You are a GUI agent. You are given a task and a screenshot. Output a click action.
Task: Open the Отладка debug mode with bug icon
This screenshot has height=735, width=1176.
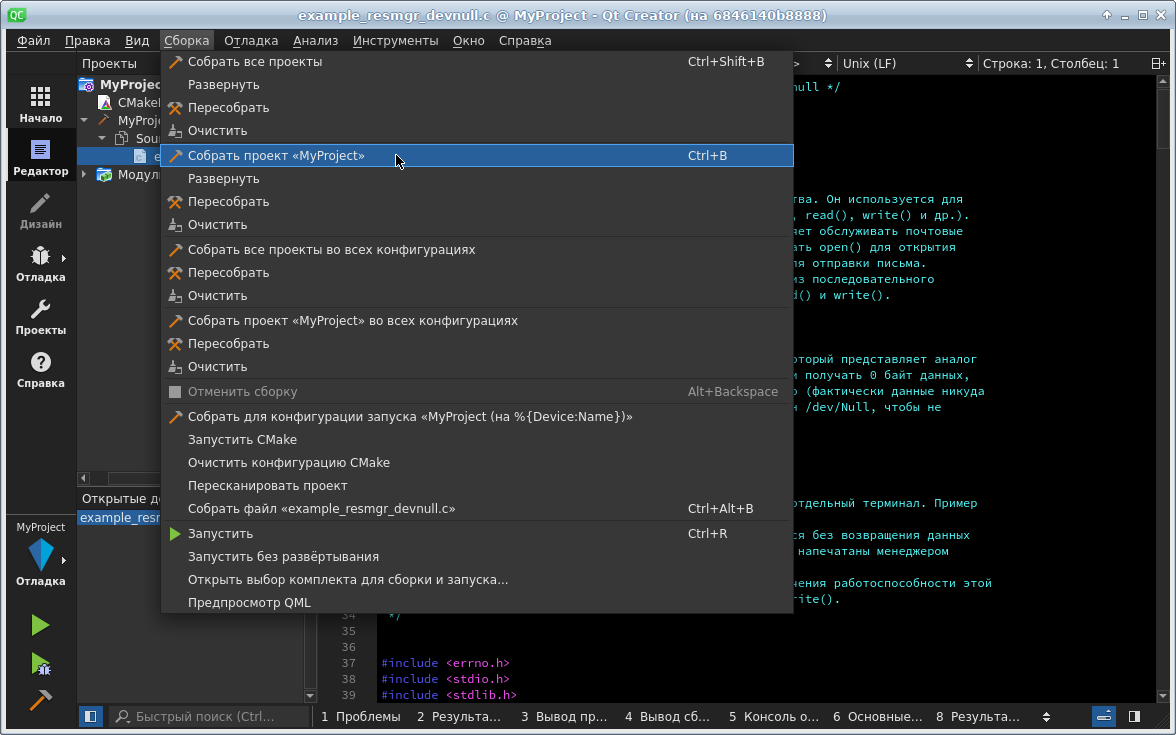(40, 263)
